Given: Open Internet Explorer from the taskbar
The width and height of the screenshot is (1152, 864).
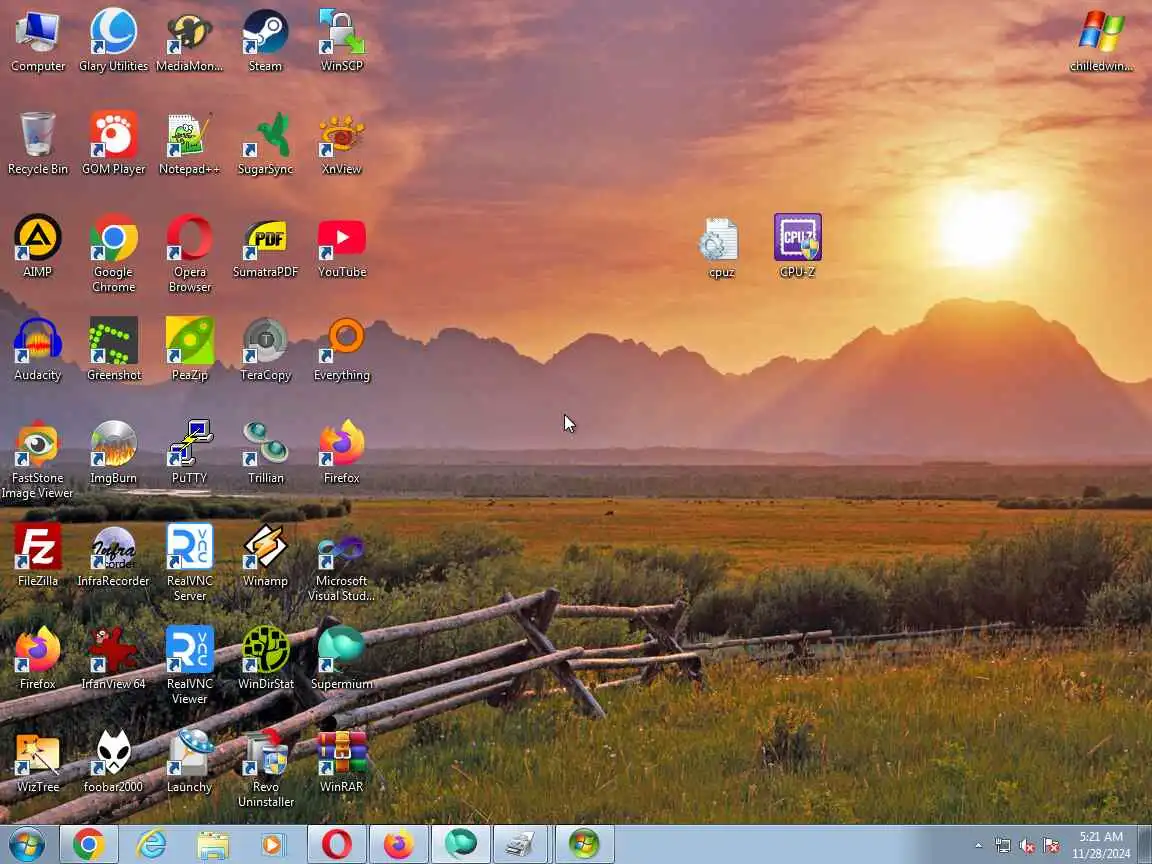Looking at the screenshot, I should pyautogui.click(x=151, y=844).
